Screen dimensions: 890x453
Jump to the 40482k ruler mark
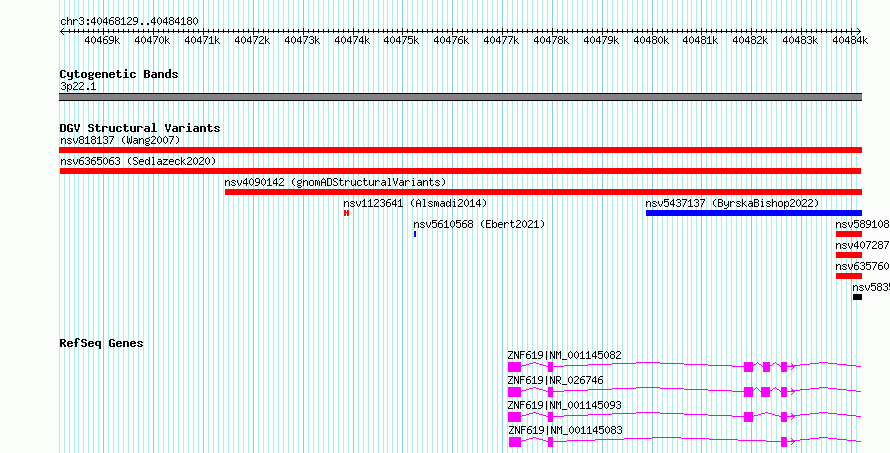pos(750,40)
